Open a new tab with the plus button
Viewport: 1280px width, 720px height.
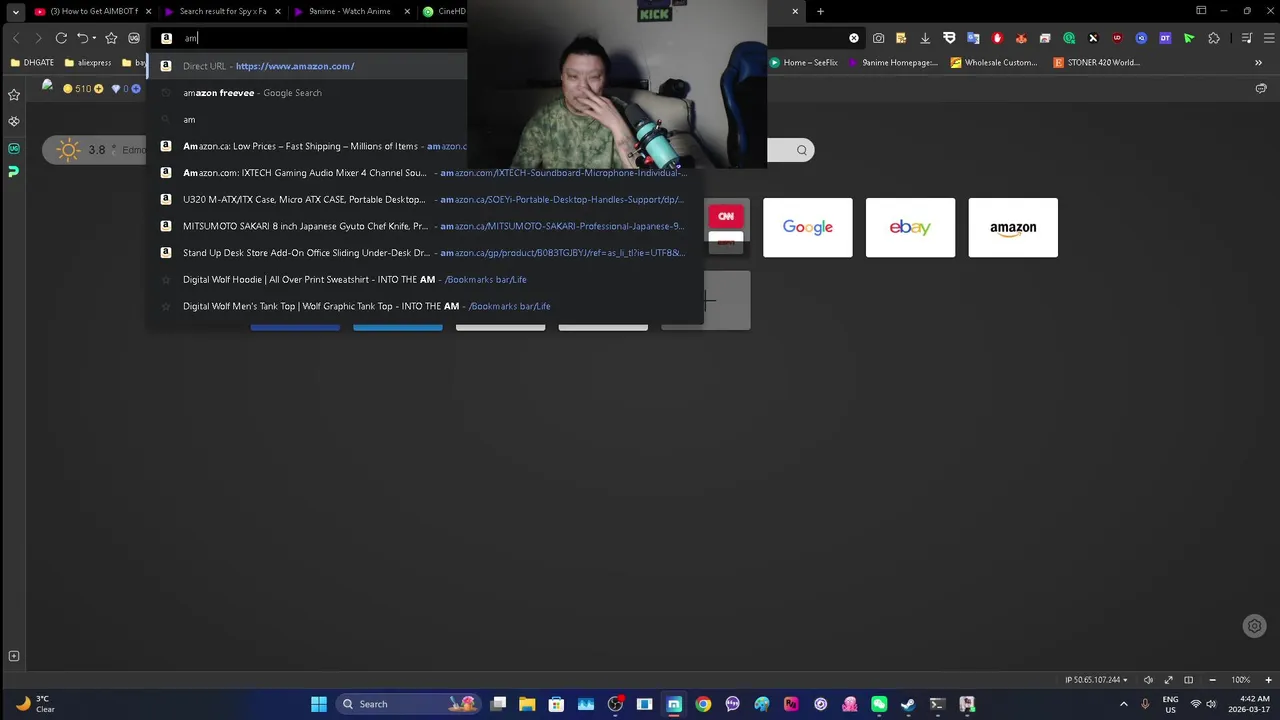coord(820,12)
